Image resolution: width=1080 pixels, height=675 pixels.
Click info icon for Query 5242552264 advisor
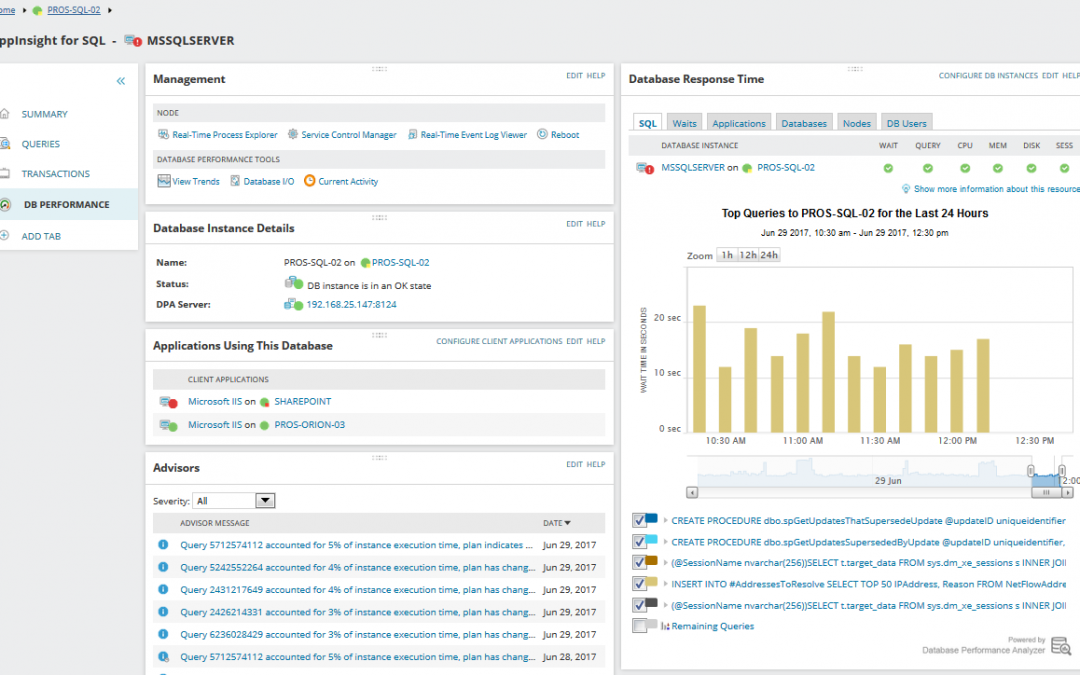163,567
